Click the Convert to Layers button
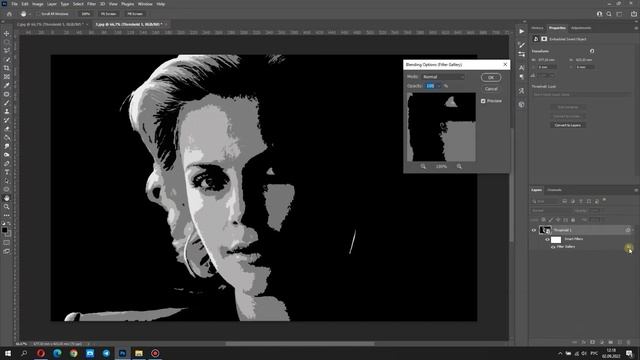 (567, 125)
